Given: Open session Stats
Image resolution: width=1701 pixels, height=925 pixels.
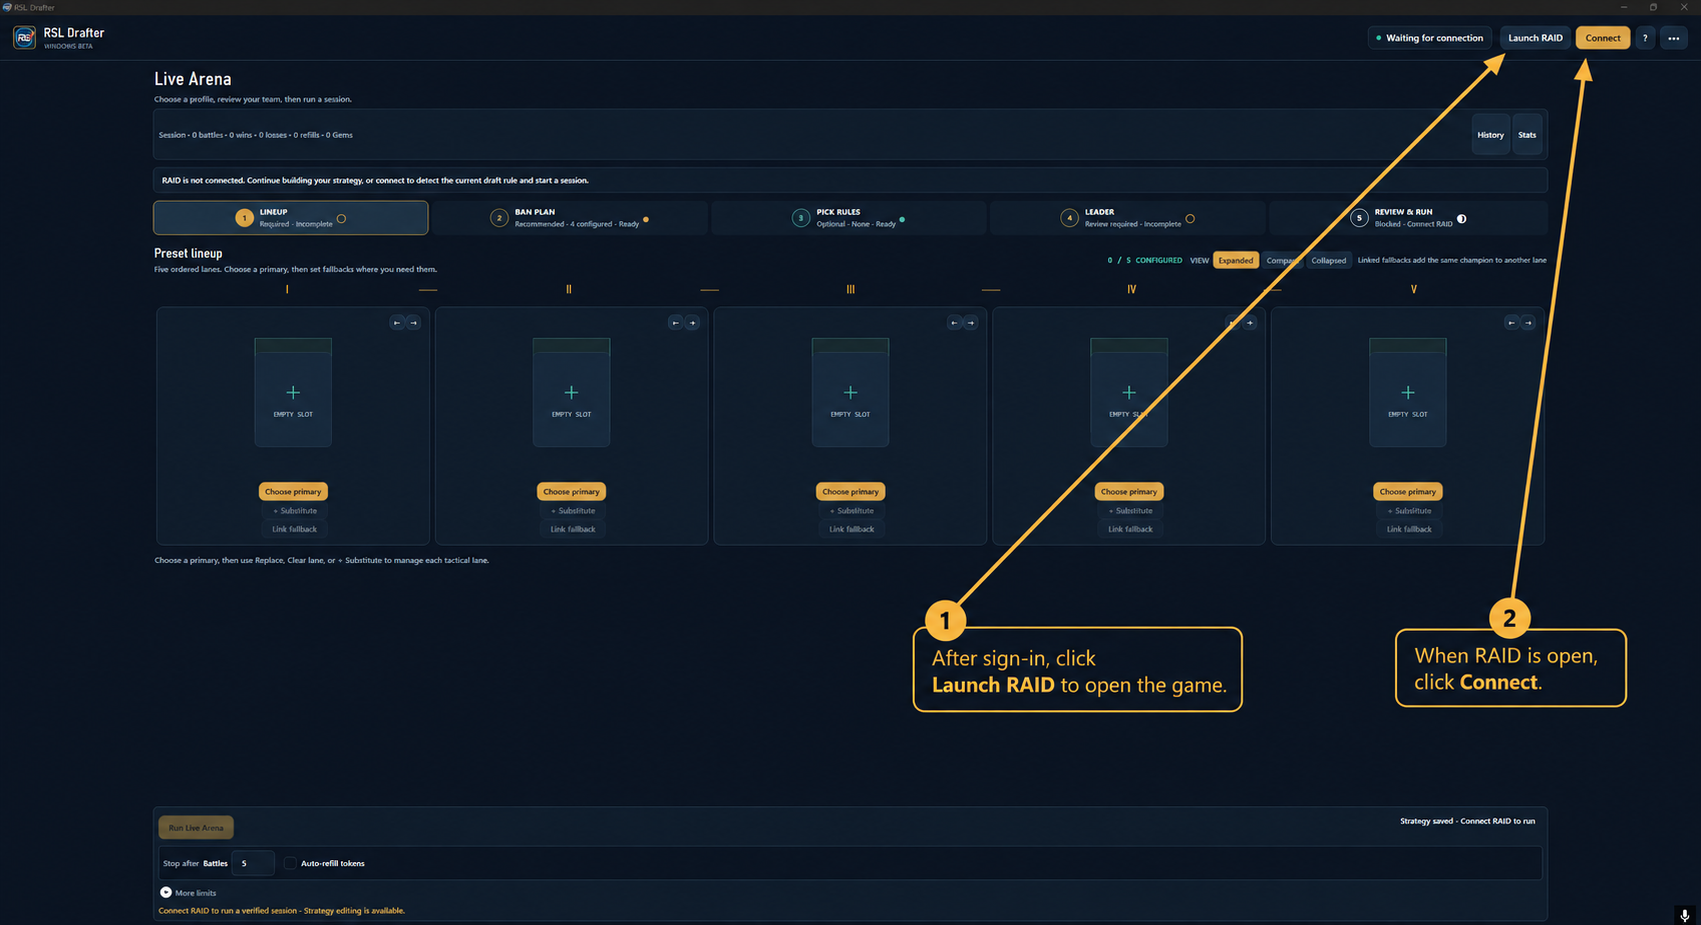Looking at the screenshot, I should point(1527,135).
